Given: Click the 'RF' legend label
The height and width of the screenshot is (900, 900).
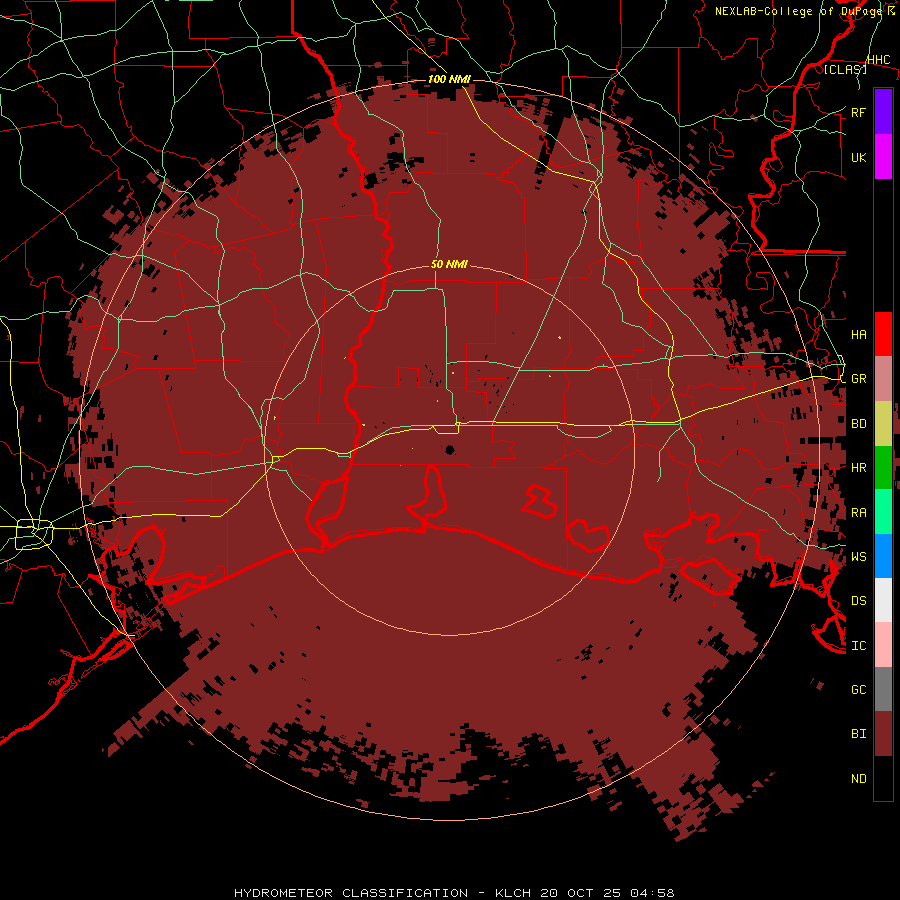Looking at the screenshot, I should (x=859, y=112).
